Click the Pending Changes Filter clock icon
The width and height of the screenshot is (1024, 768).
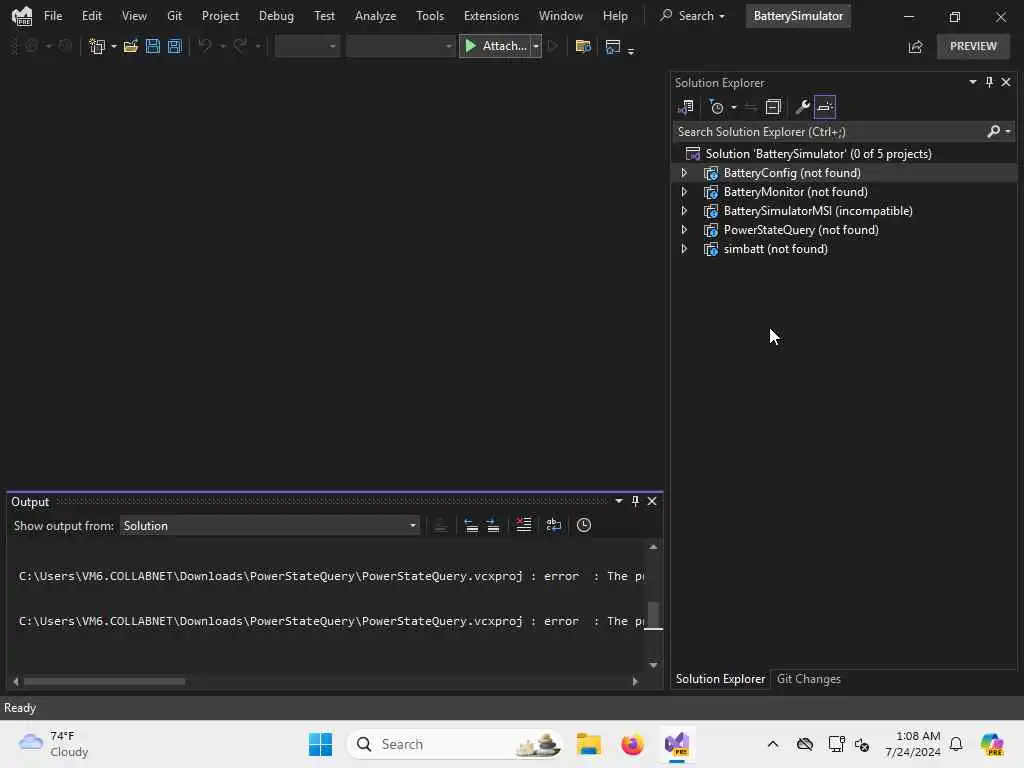click(x=716, y=107)
